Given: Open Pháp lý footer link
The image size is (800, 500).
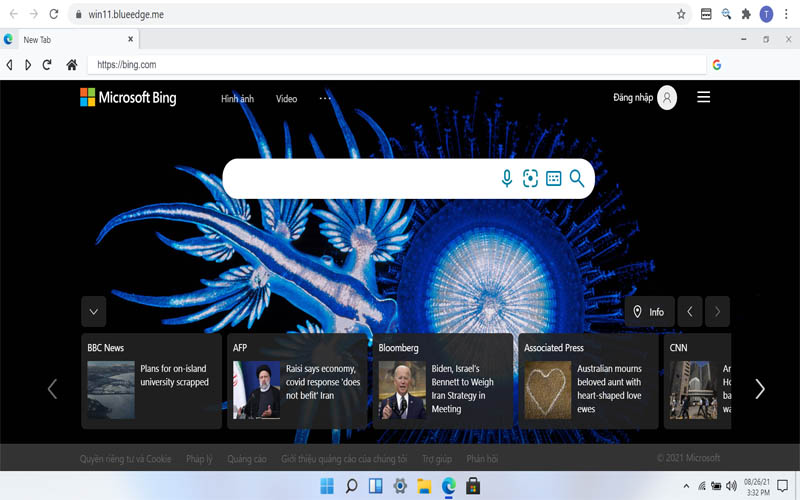Looking at the screenshot, I should [x=199, y=459].
